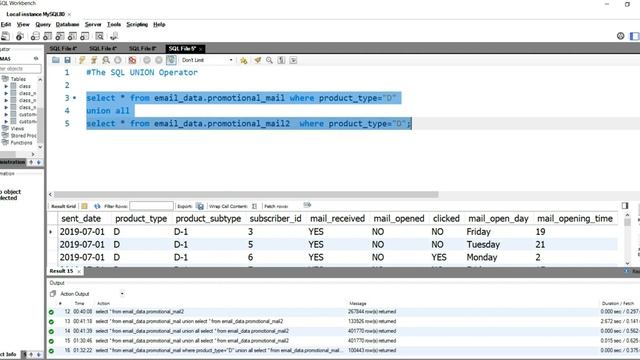Open the Action Output dropdown
Viewport: 640px width, 360px height.
tap(122, 293)
